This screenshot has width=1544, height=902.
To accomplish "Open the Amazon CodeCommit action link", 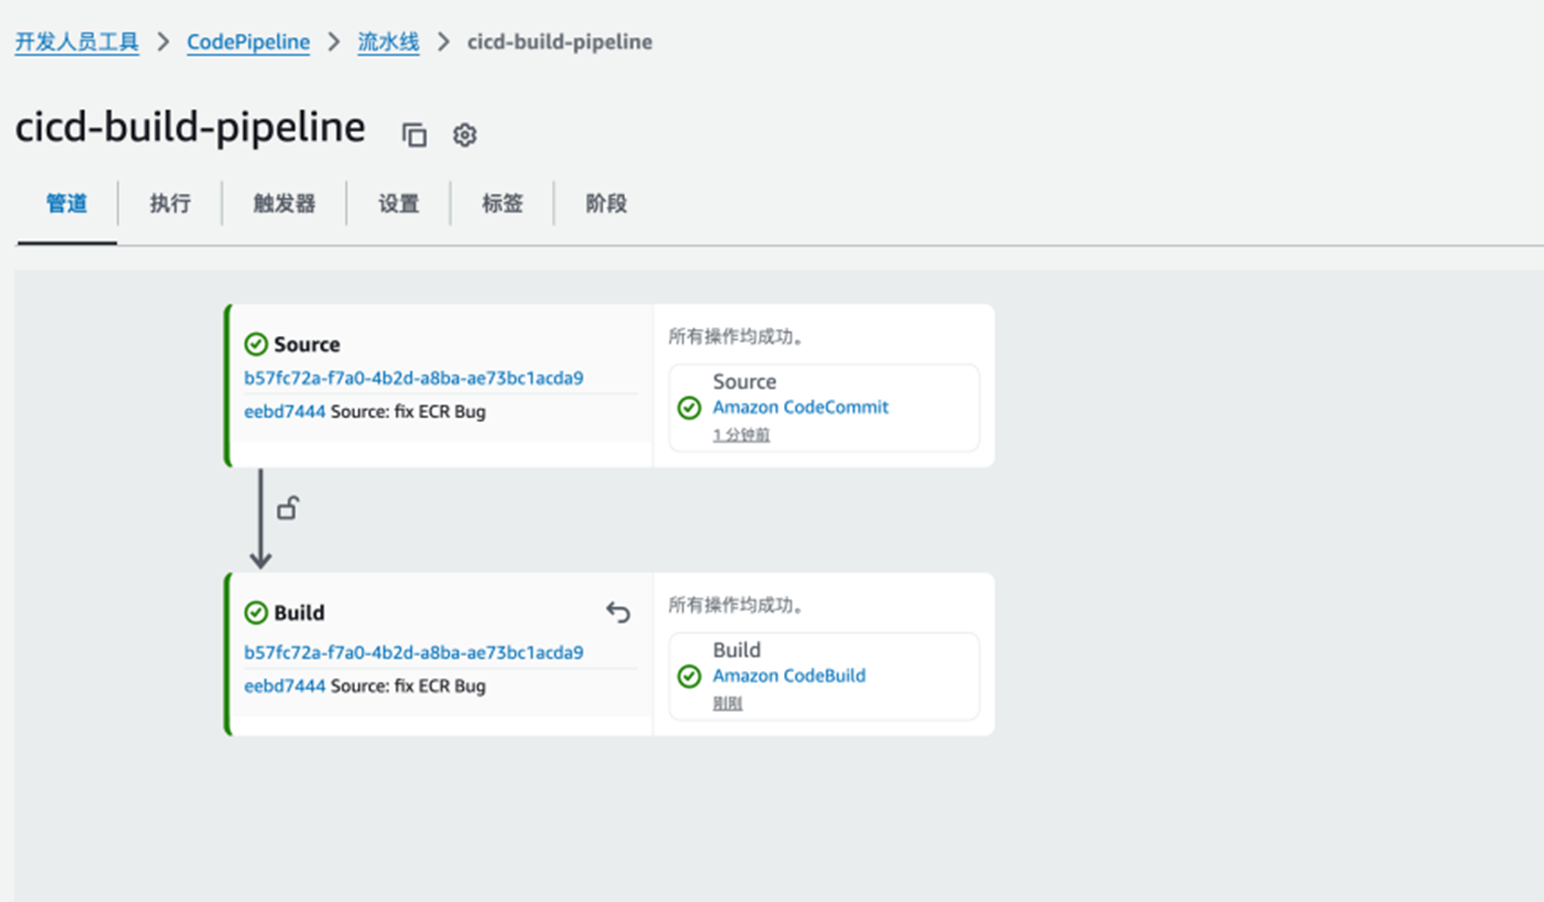I will tap(800, 407).
